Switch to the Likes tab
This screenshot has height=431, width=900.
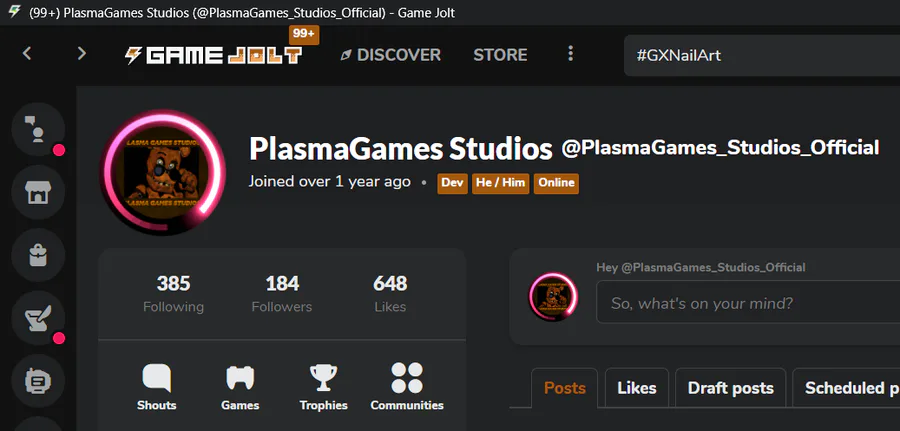tap(637, 388)
